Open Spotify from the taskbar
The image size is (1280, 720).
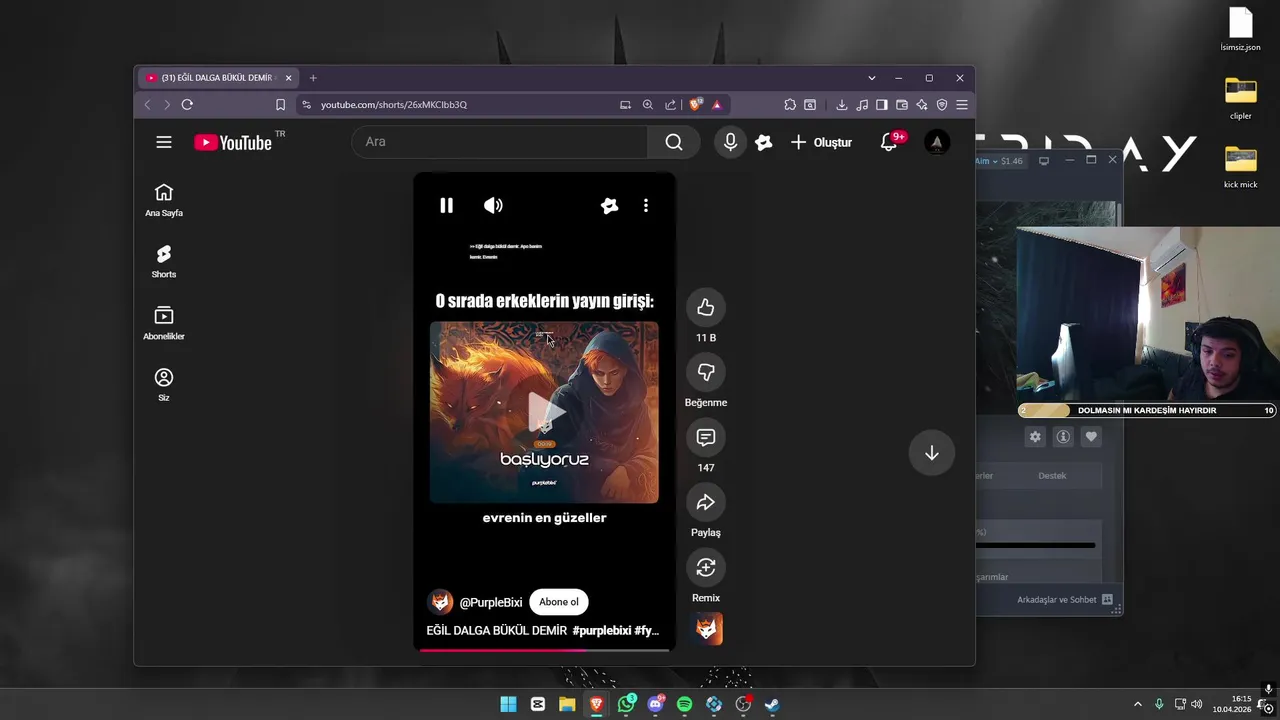[x=684, y=704]
